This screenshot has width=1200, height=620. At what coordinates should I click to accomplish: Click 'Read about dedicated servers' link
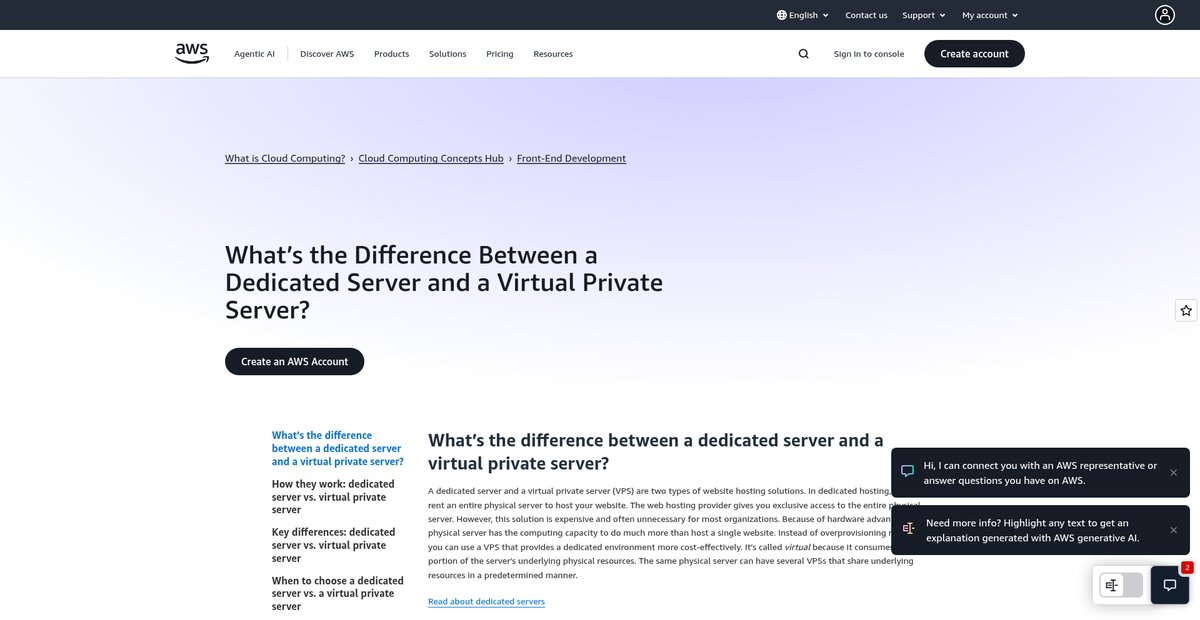[486, 601]
